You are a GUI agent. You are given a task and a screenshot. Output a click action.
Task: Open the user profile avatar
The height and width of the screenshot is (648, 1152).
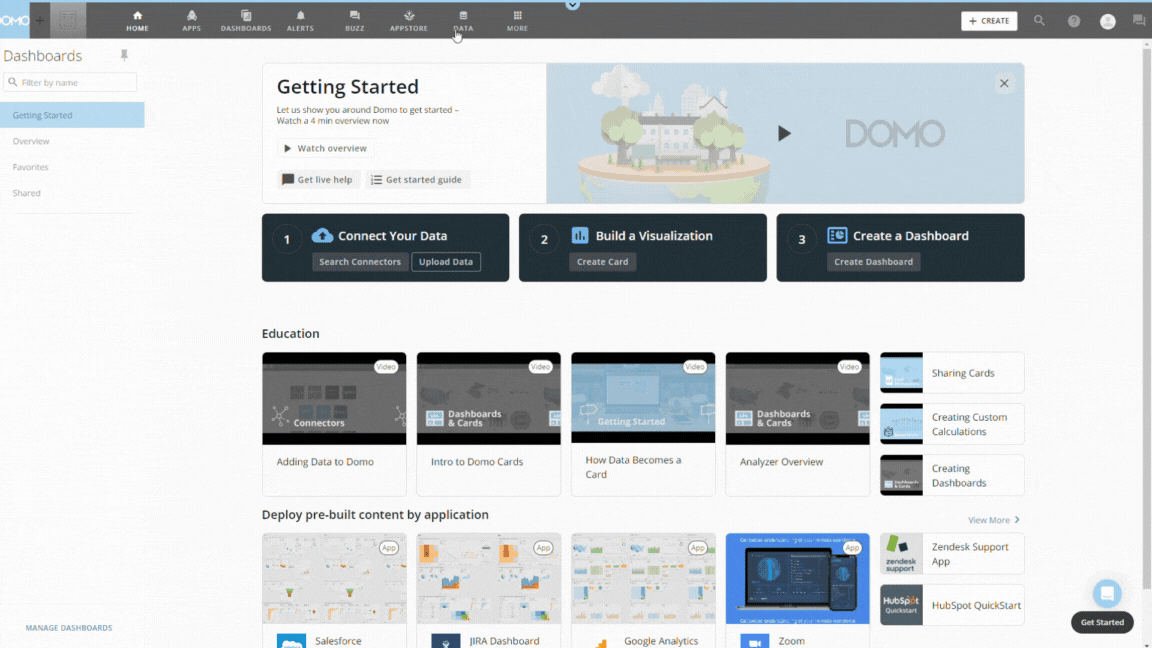pyautogui.click(x=1107, y=21)
